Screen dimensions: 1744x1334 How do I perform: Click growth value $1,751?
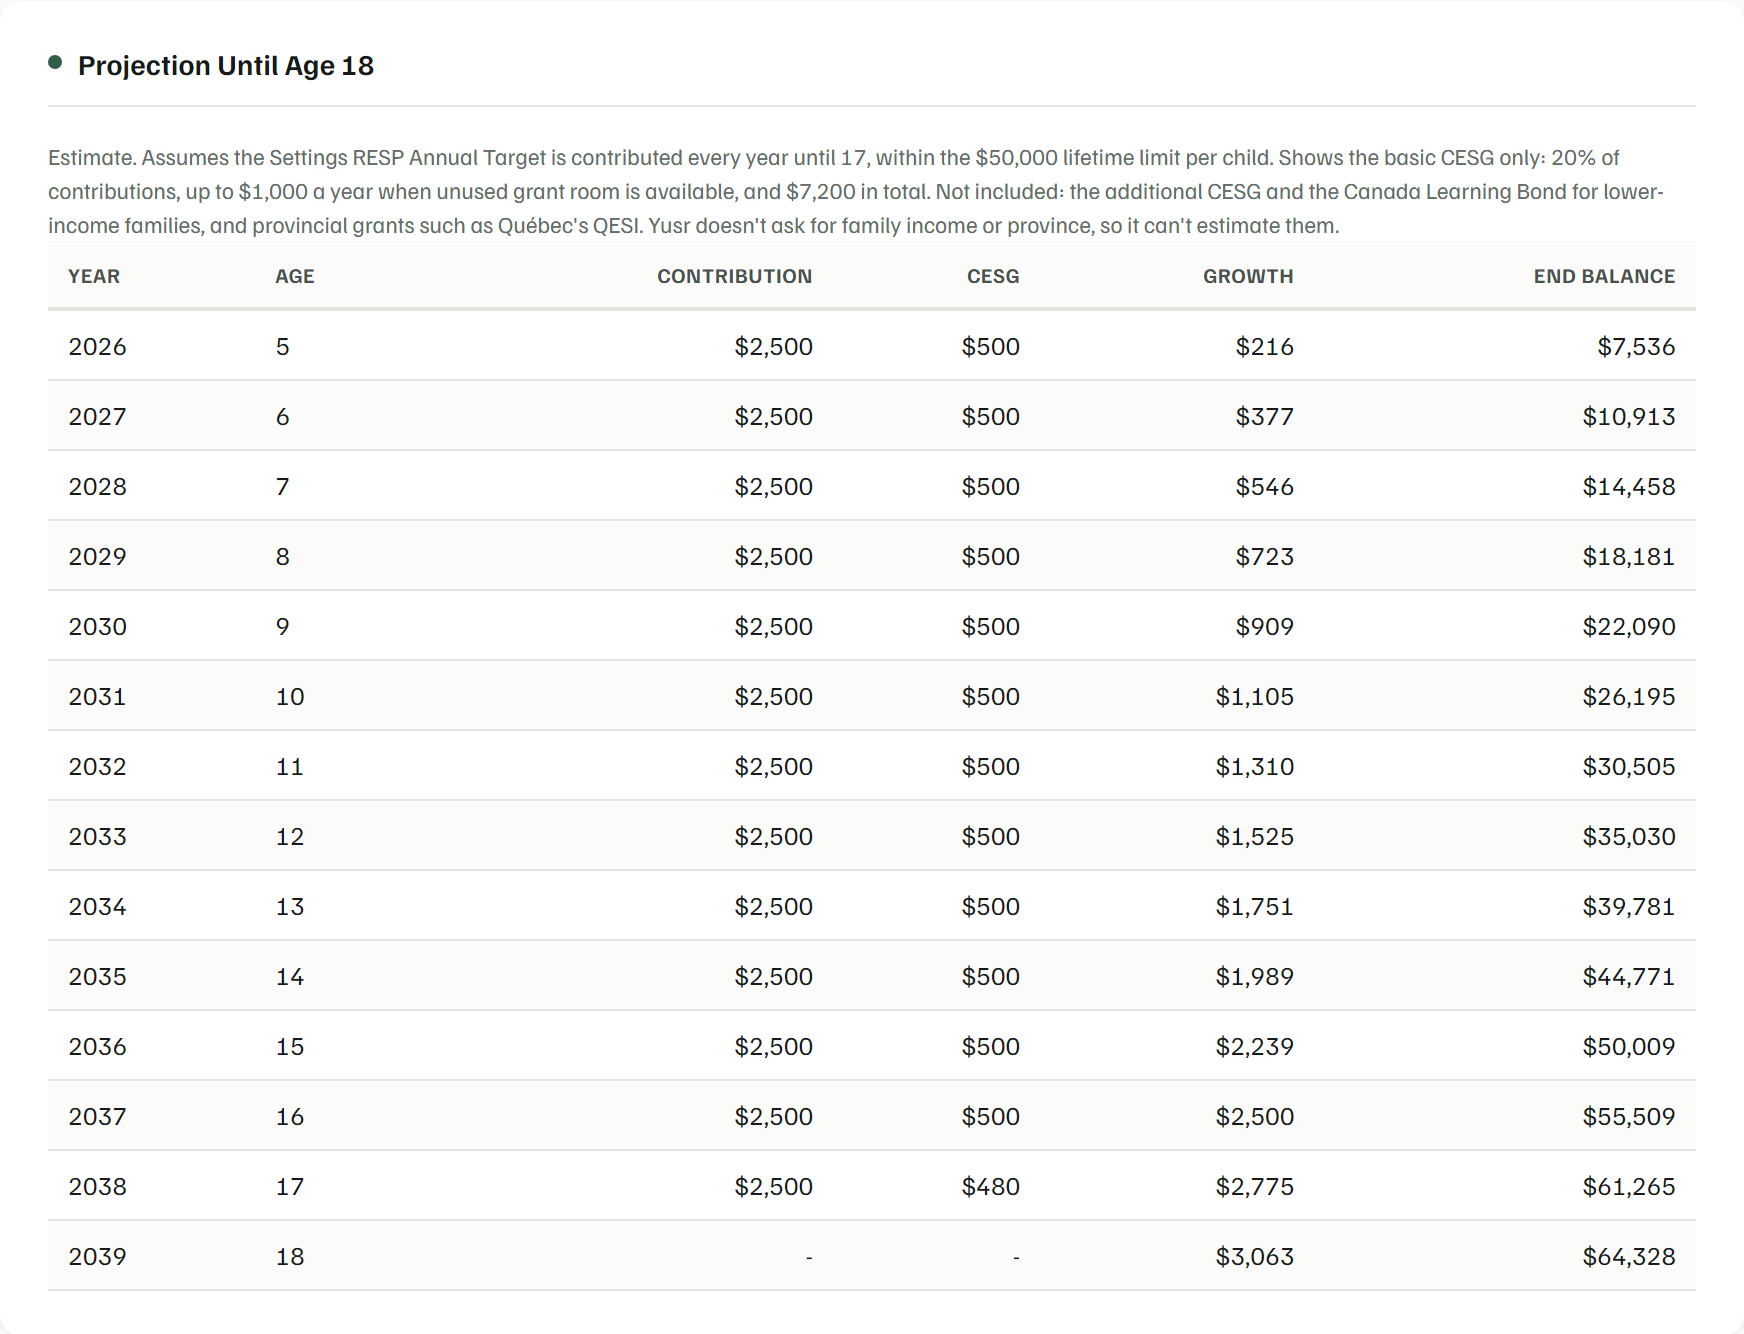coord(1254,907)
